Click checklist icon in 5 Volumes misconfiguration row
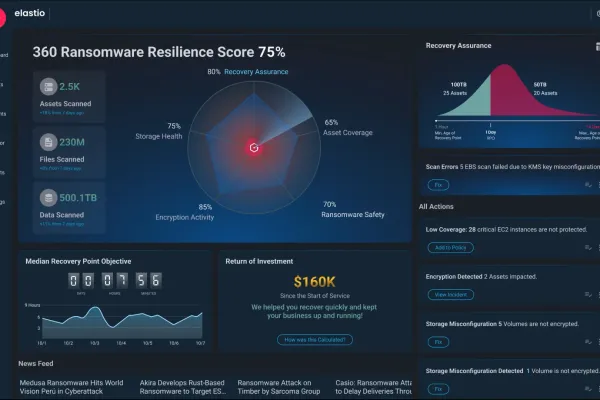The width and height of the screenshot is (600, 400). point(588,342)
